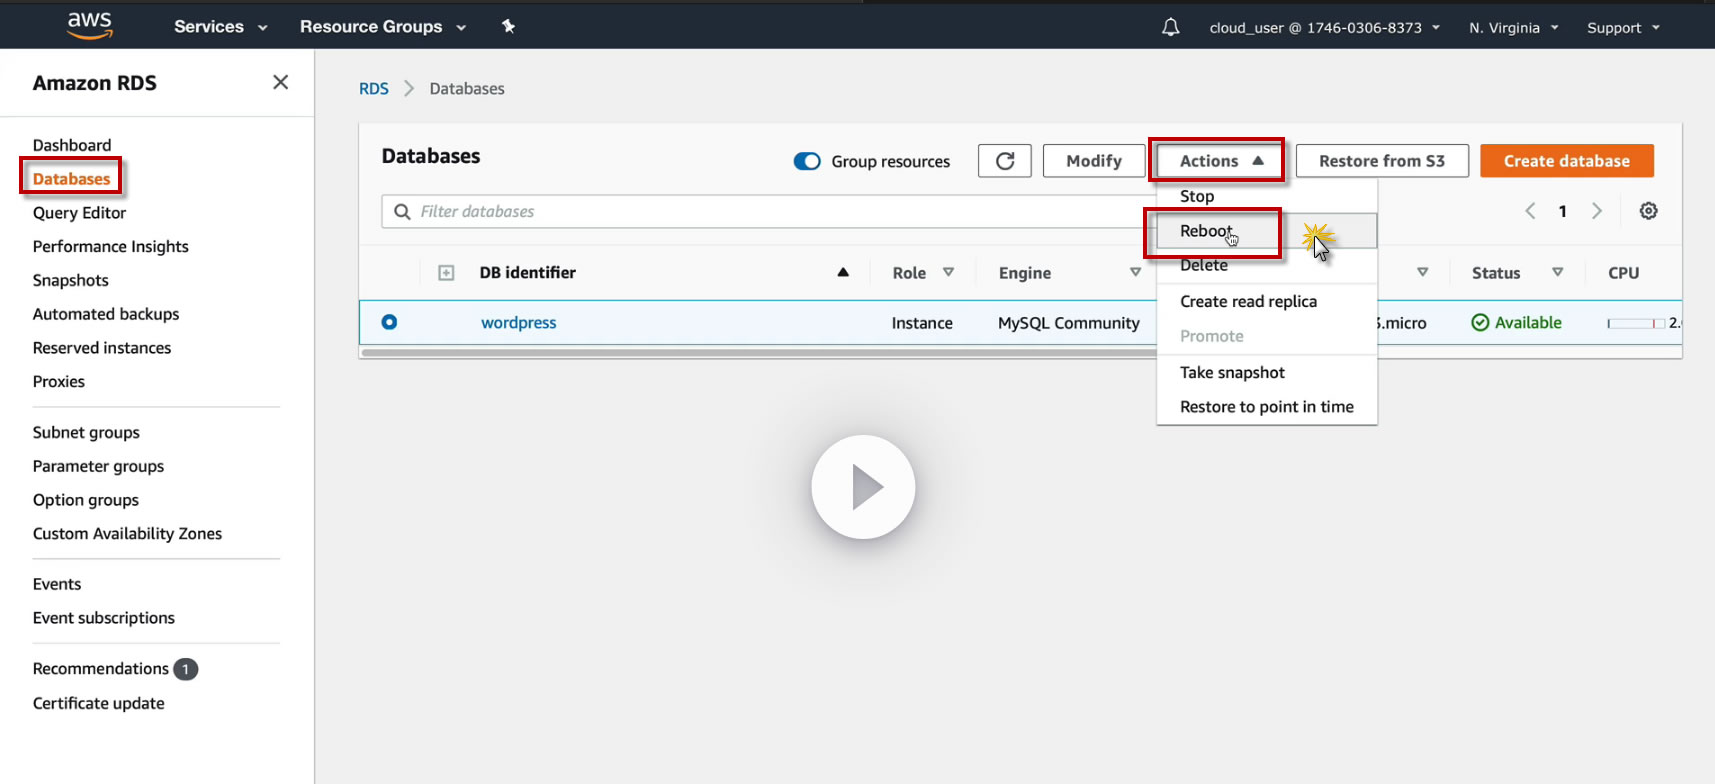The image size is (1715, 784).
Task: Open Databases in the sidebar
Action: click(x=72, y=179)
